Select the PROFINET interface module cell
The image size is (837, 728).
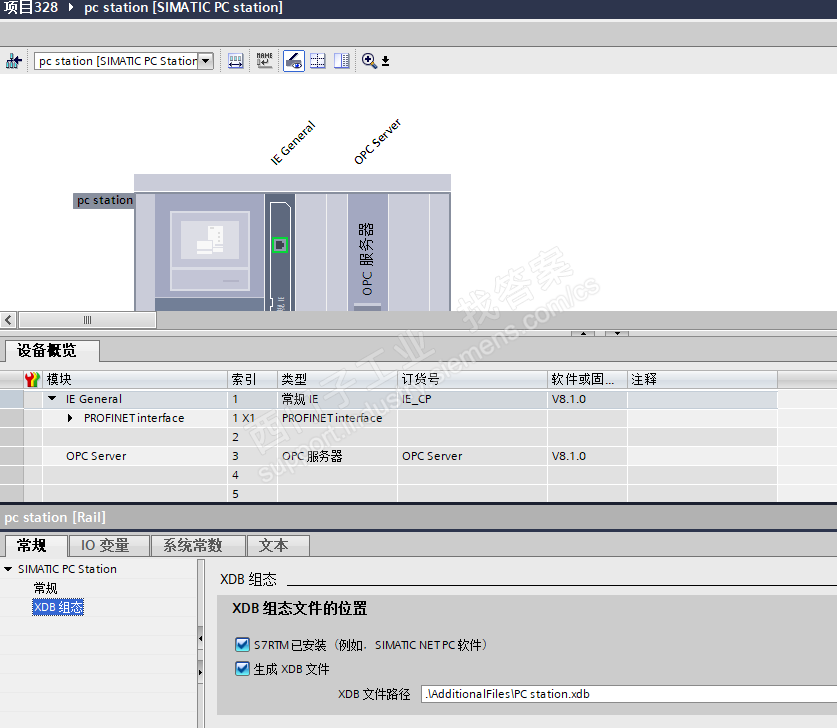tap(134, 418)
